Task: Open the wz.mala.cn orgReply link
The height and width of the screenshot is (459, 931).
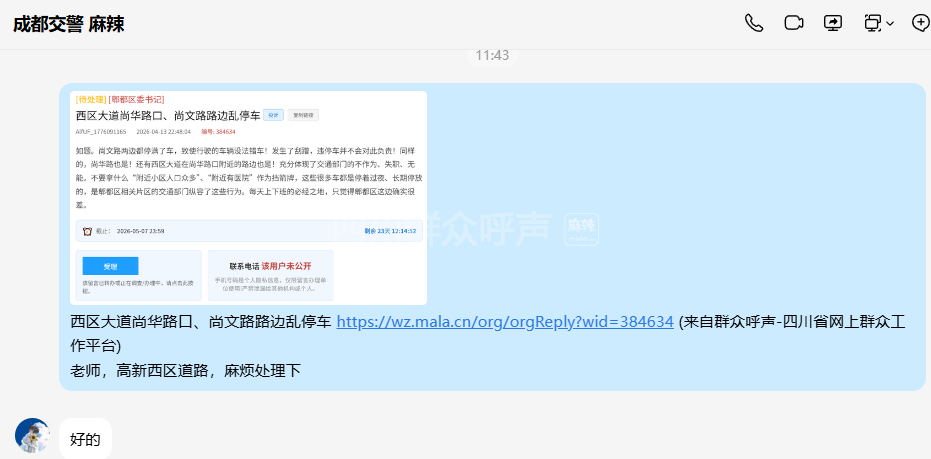Action: point(504,322)
